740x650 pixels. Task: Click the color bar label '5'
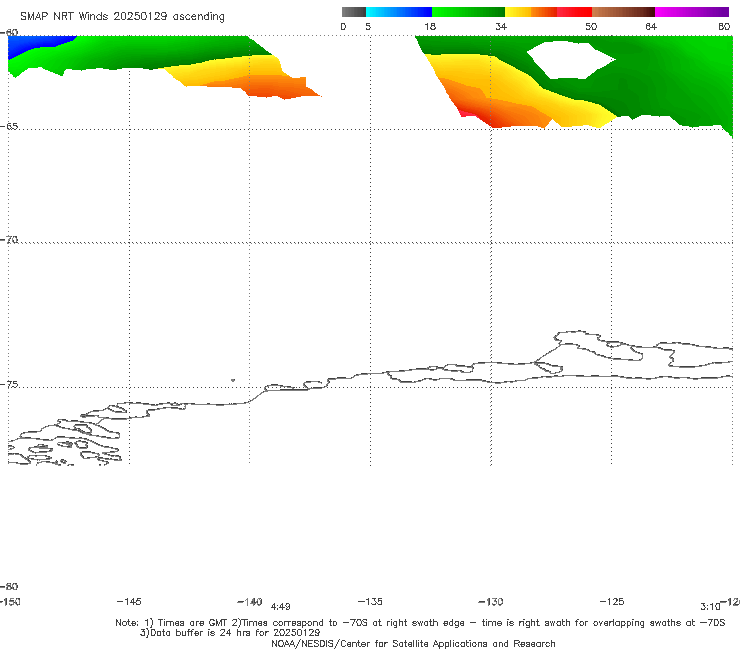pos(368,26)
